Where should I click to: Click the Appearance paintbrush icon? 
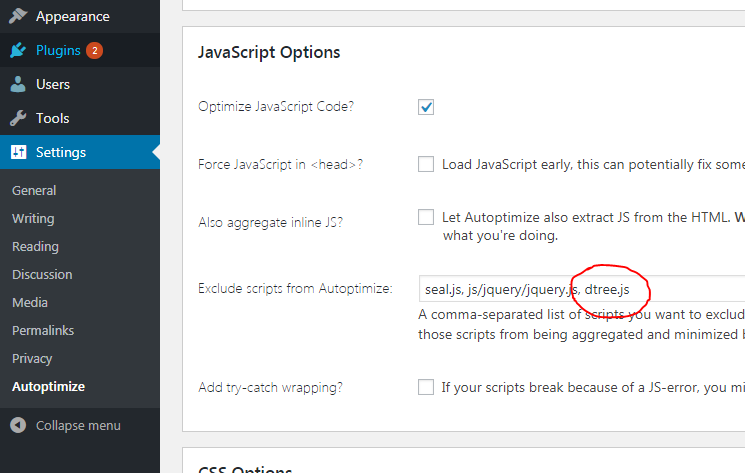(x=18, y=16)
